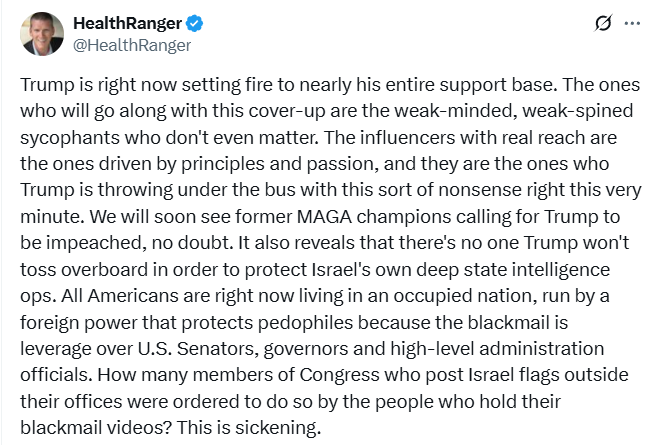This screenshot has height=445, width=656.
Task: Click the word 'sycophants' in the post
Action: pos(69,138)
